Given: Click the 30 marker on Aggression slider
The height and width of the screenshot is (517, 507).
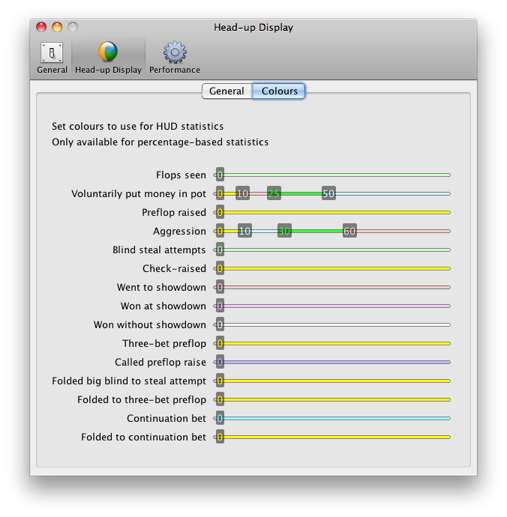Looking at the screenshot, I should point(284,231).
